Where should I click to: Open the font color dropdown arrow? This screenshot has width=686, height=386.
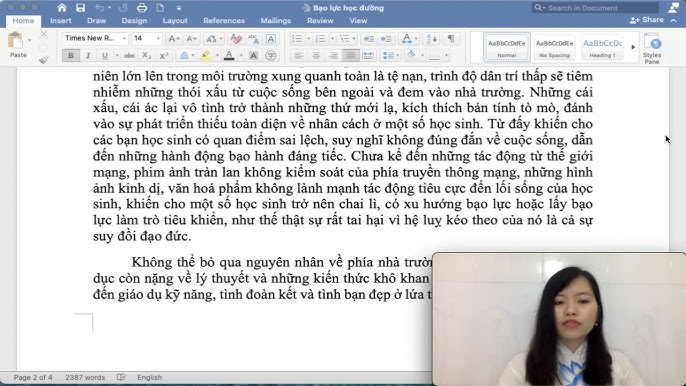(241, 56)
